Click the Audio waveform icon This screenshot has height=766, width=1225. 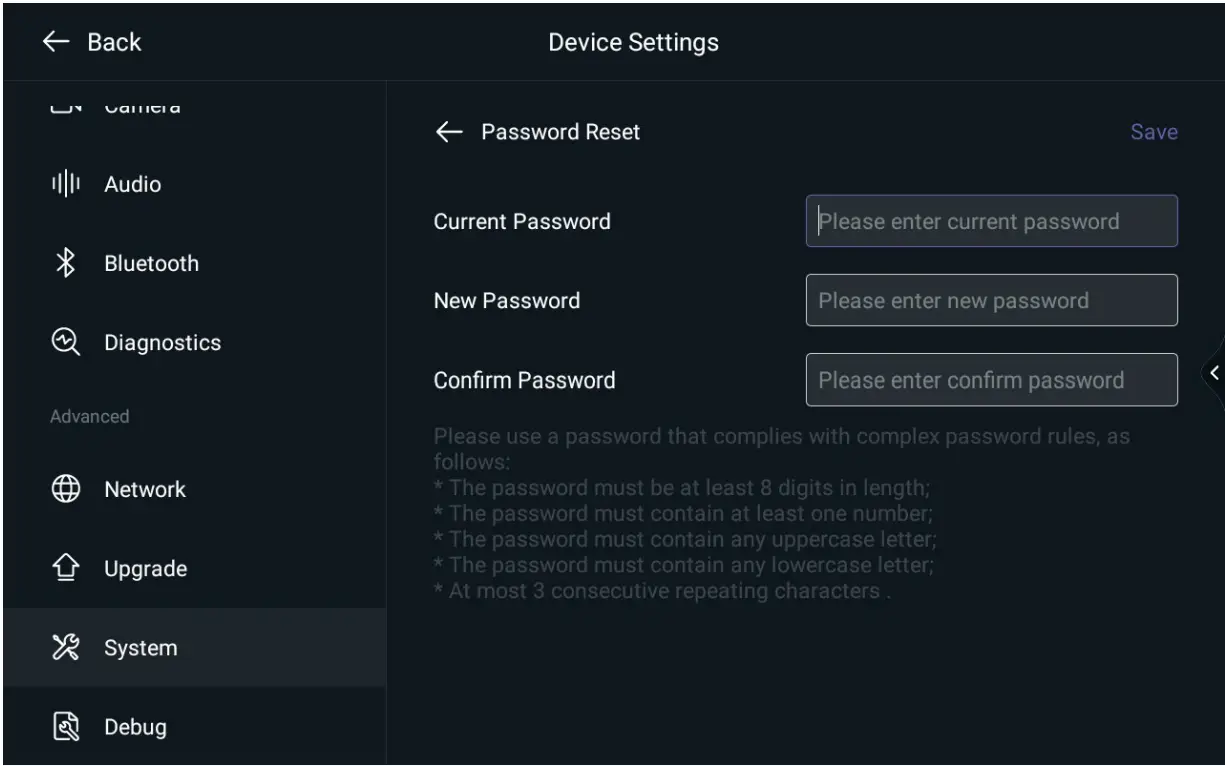66,185
